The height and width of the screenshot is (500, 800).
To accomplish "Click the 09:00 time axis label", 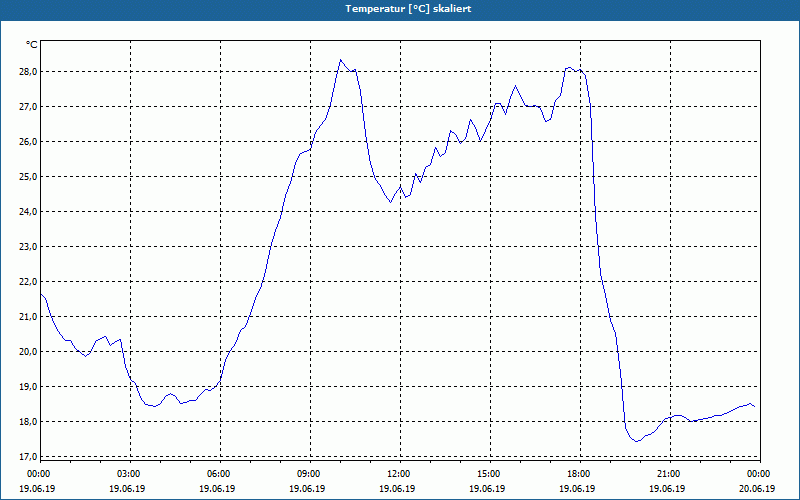I will pos(310,474).
